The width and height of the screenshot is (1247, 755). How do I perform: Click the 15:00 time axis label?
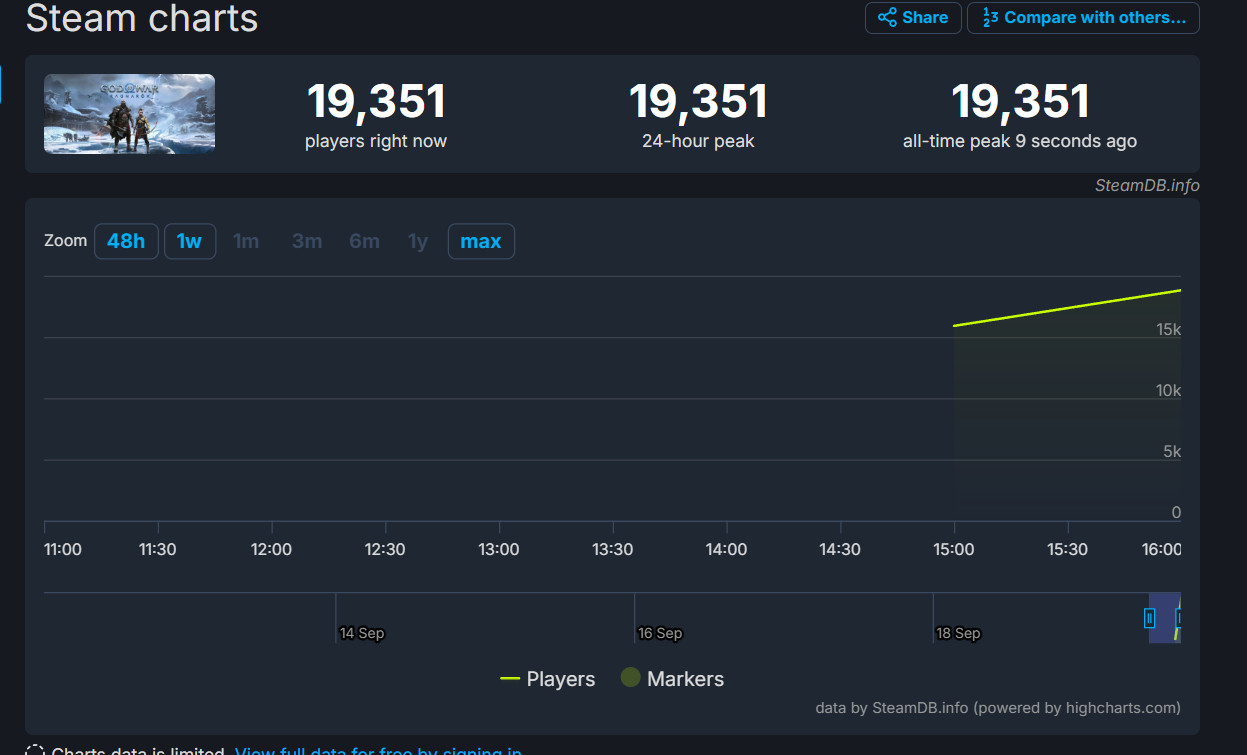point(954,549)
